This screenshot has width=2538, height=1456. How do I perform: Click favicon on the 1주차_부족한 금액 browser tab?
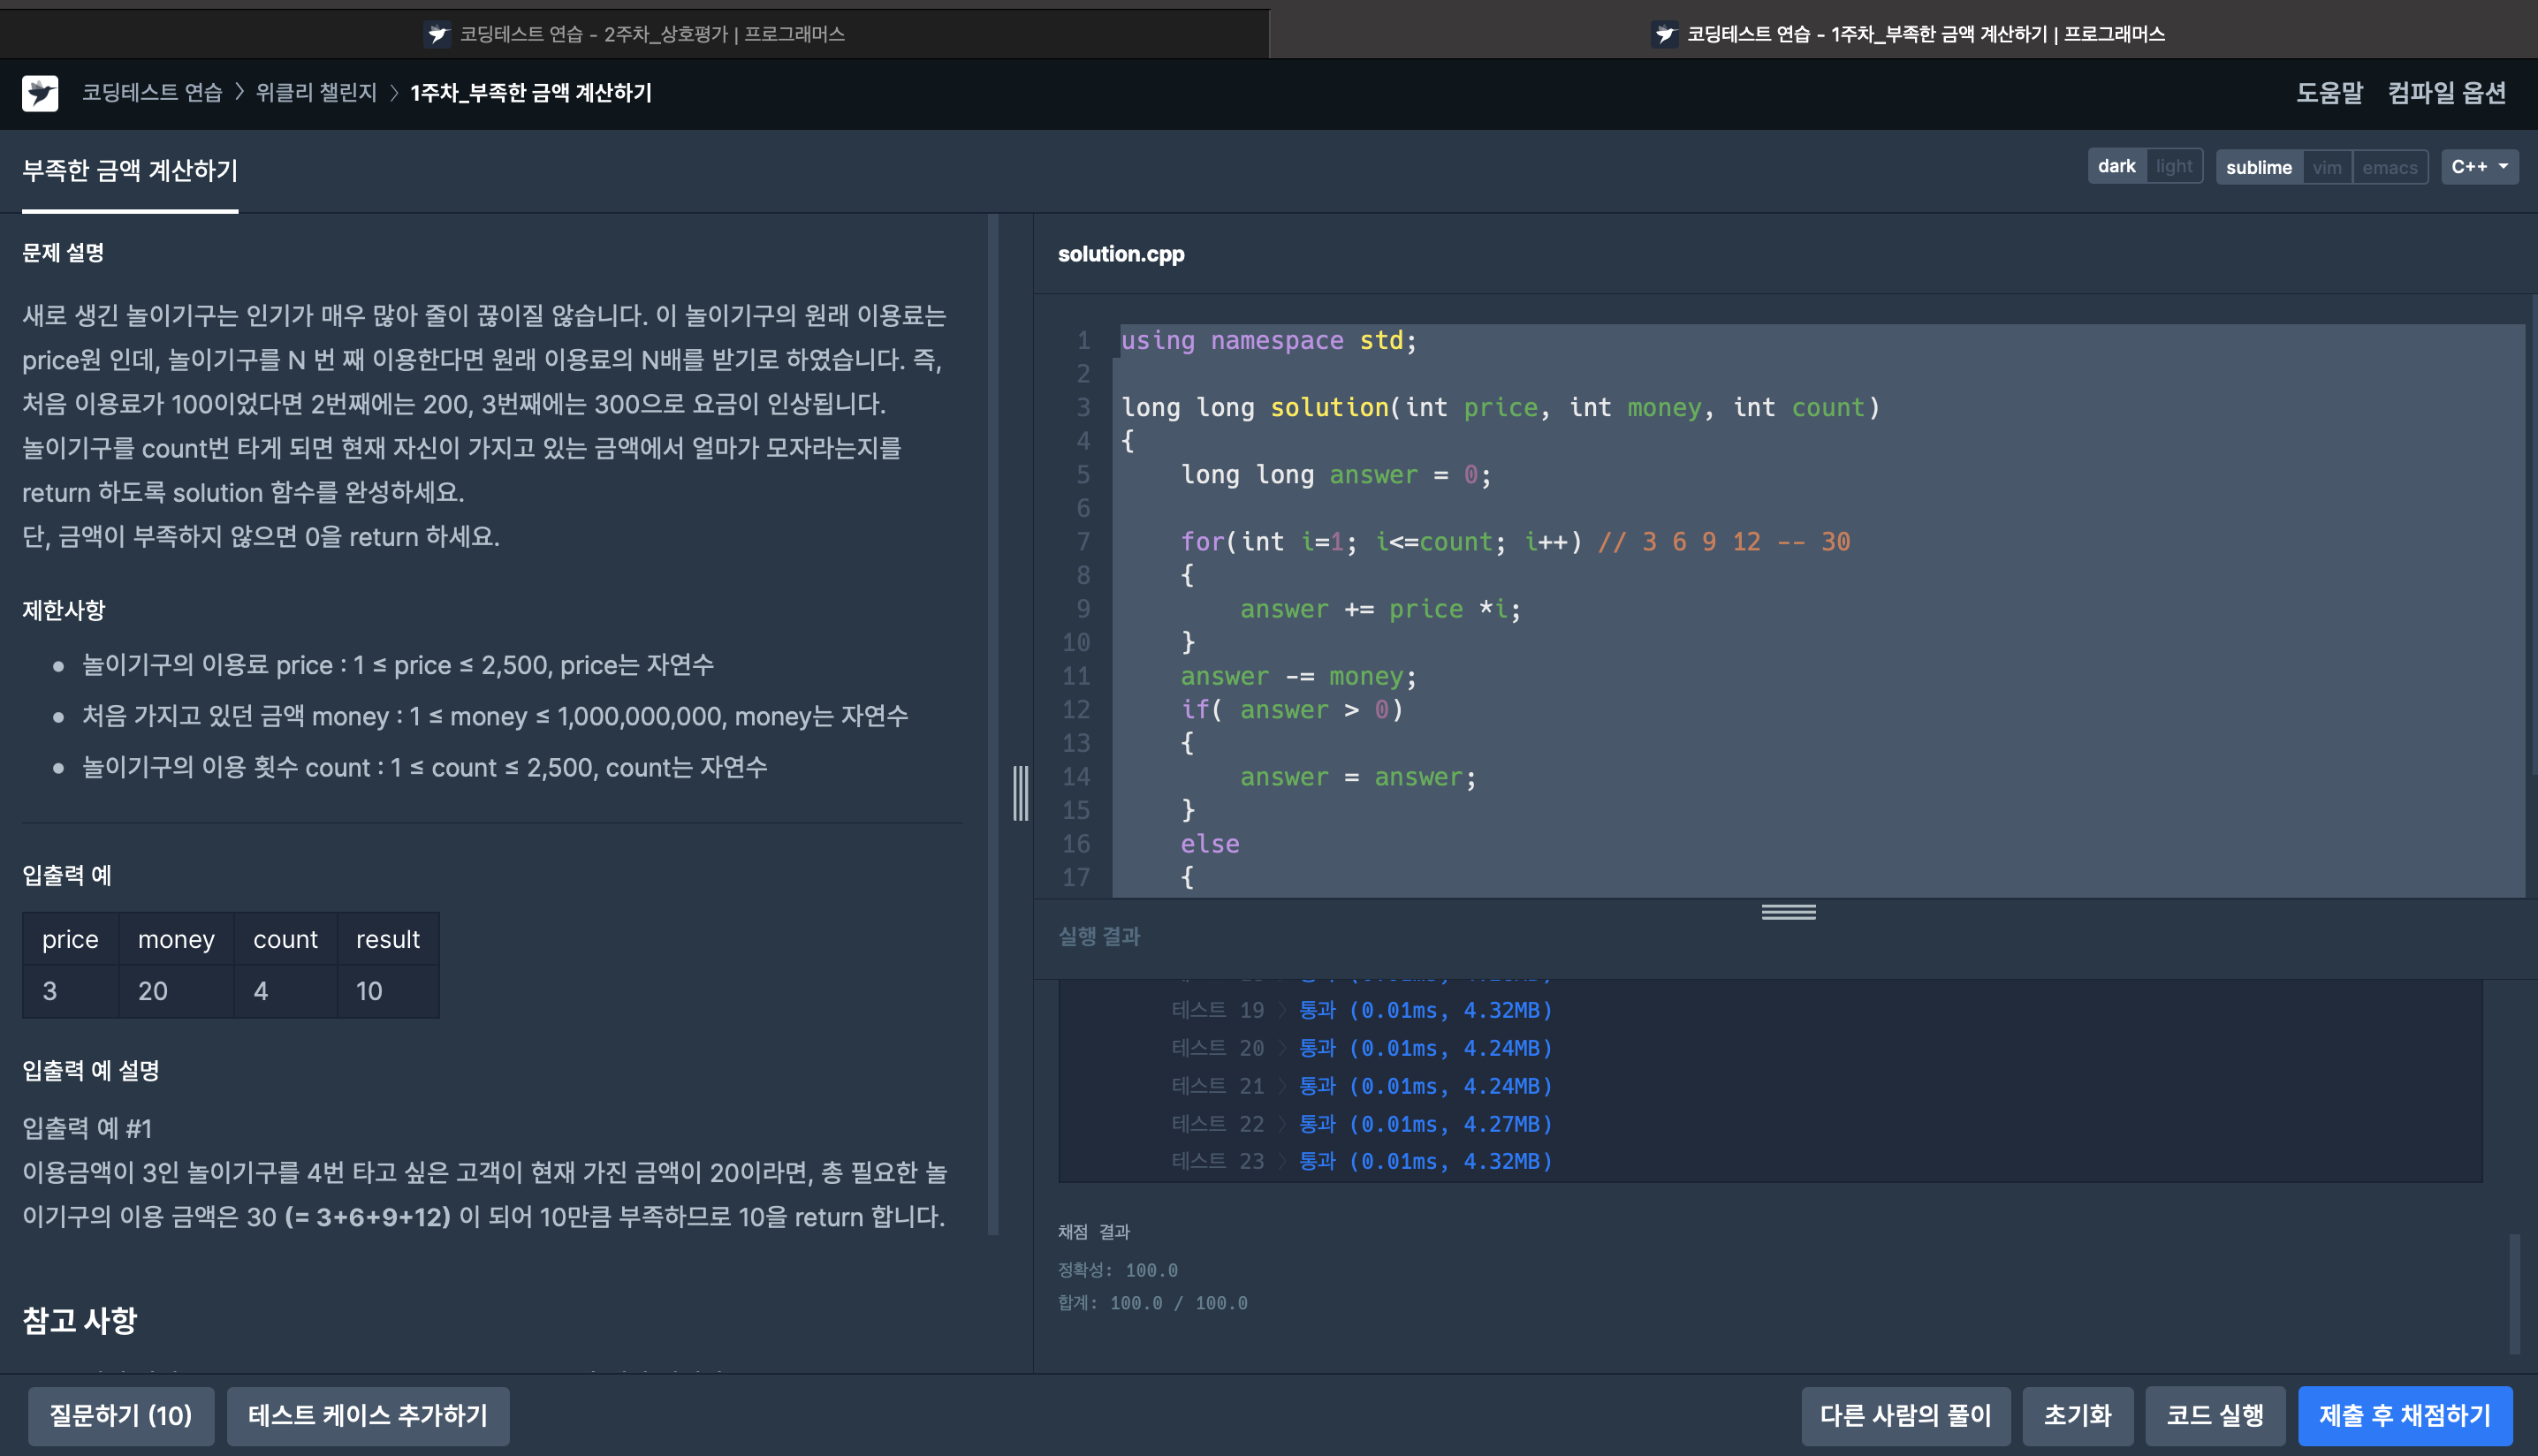[1664, 34]
